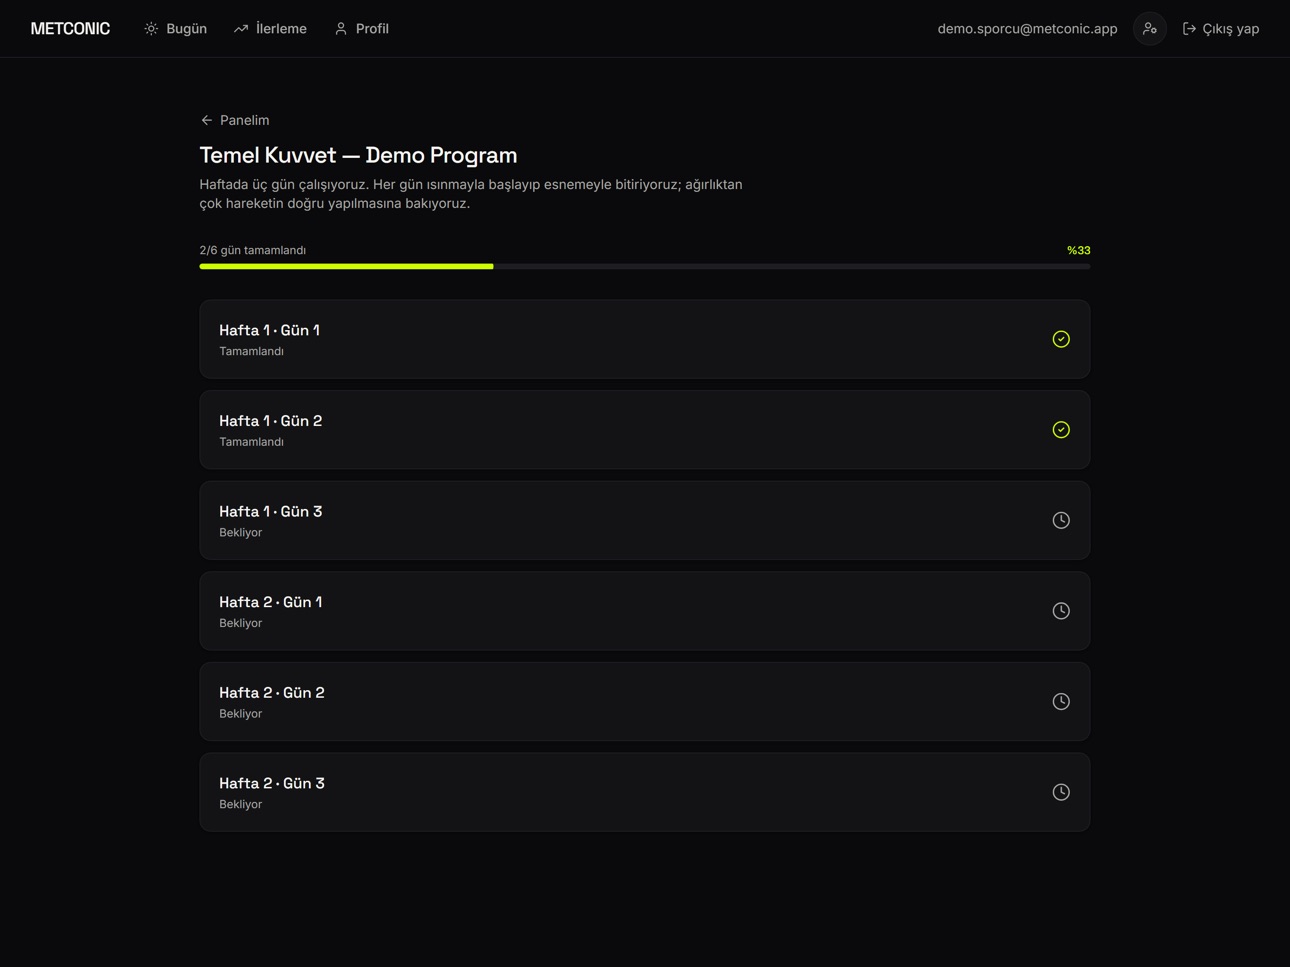
Task: Click the logout arrow icon
Action: [x=1189, y=29]
